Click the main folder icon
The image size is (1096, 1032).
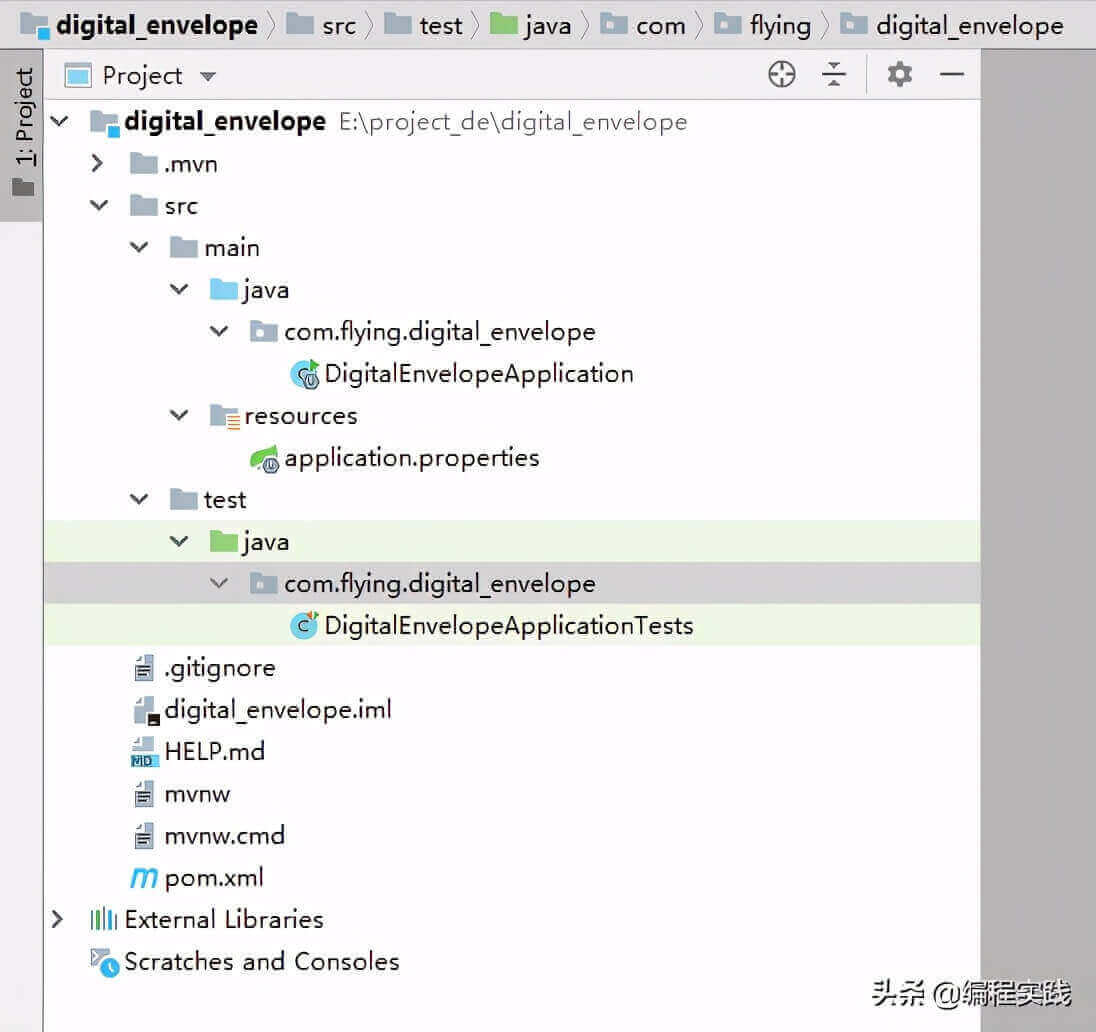[184, 247]
